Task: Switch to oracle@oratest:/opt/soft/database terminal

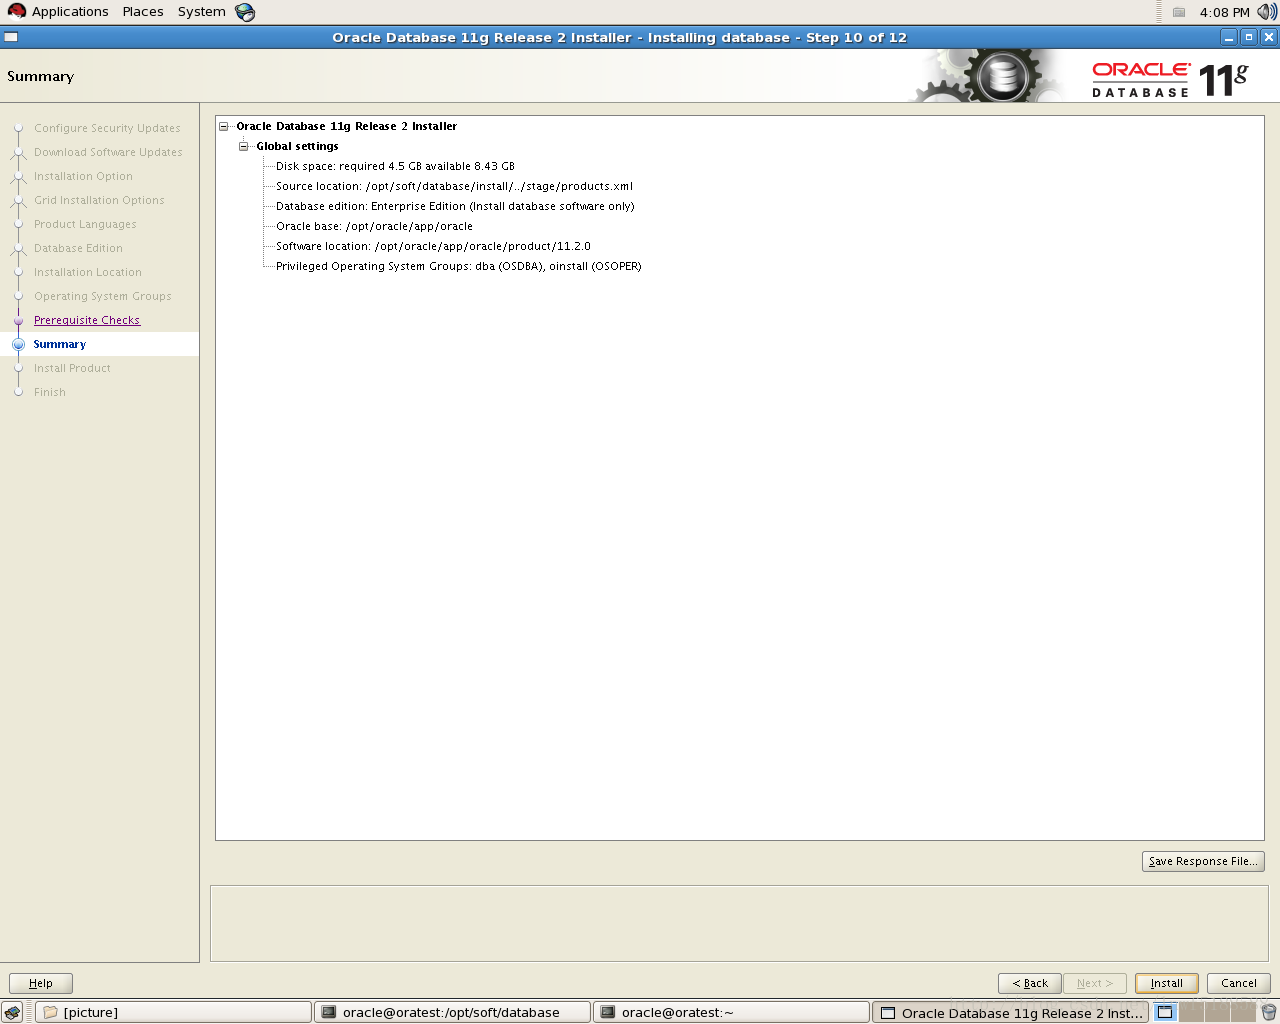Action: [452, 1012]
